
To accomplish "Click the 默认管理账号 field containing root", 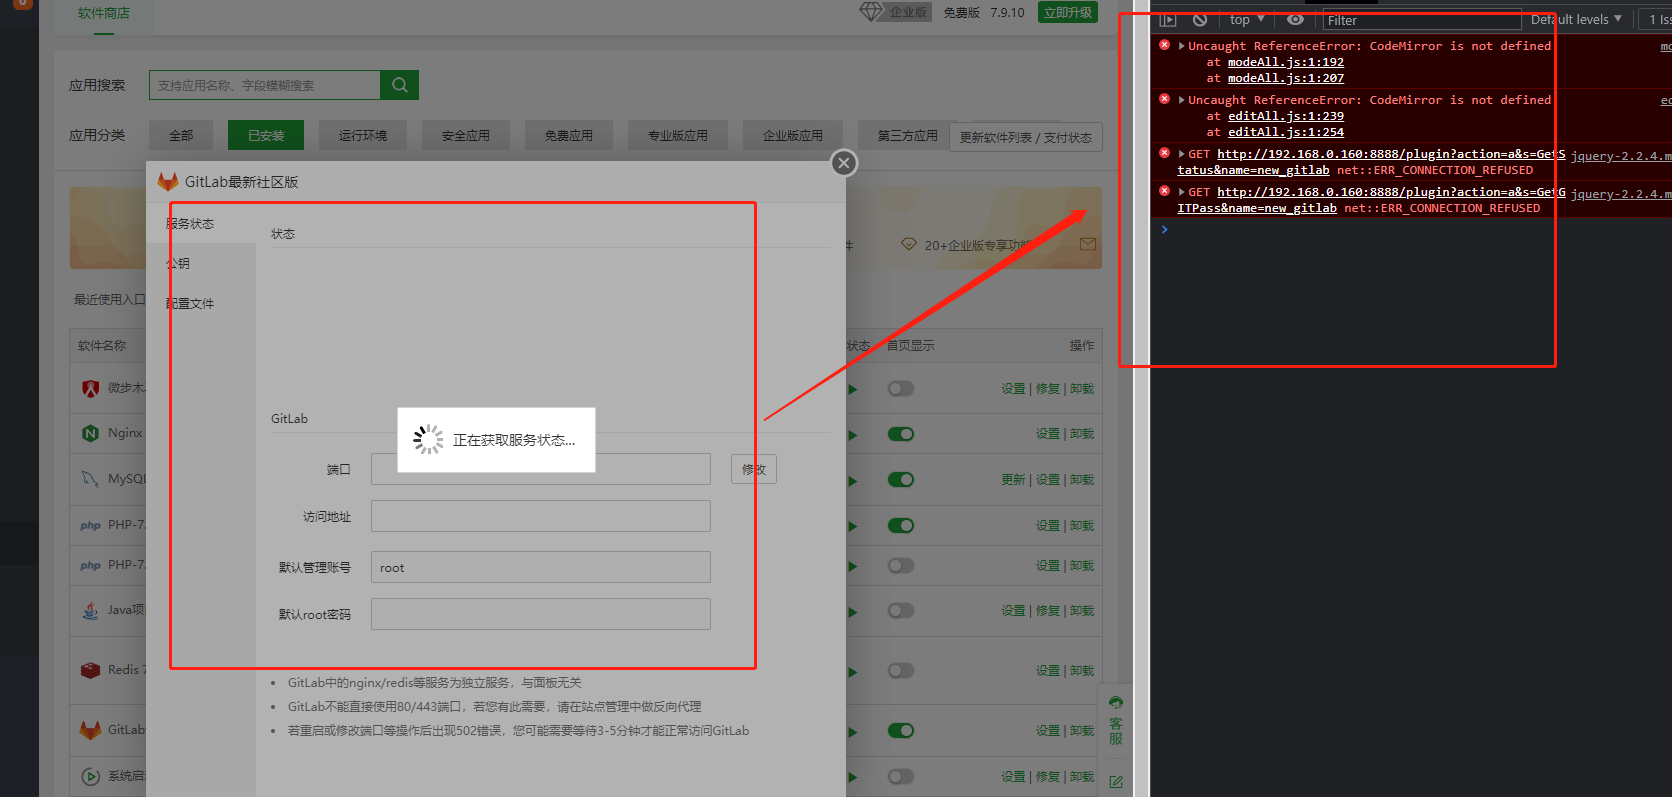I will 541,567.
